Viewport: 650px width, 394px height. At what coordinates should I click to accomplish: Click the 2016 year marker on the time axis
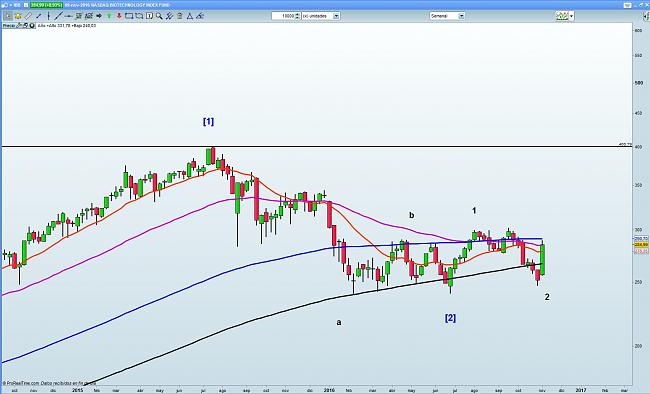(x=329, y=390)
